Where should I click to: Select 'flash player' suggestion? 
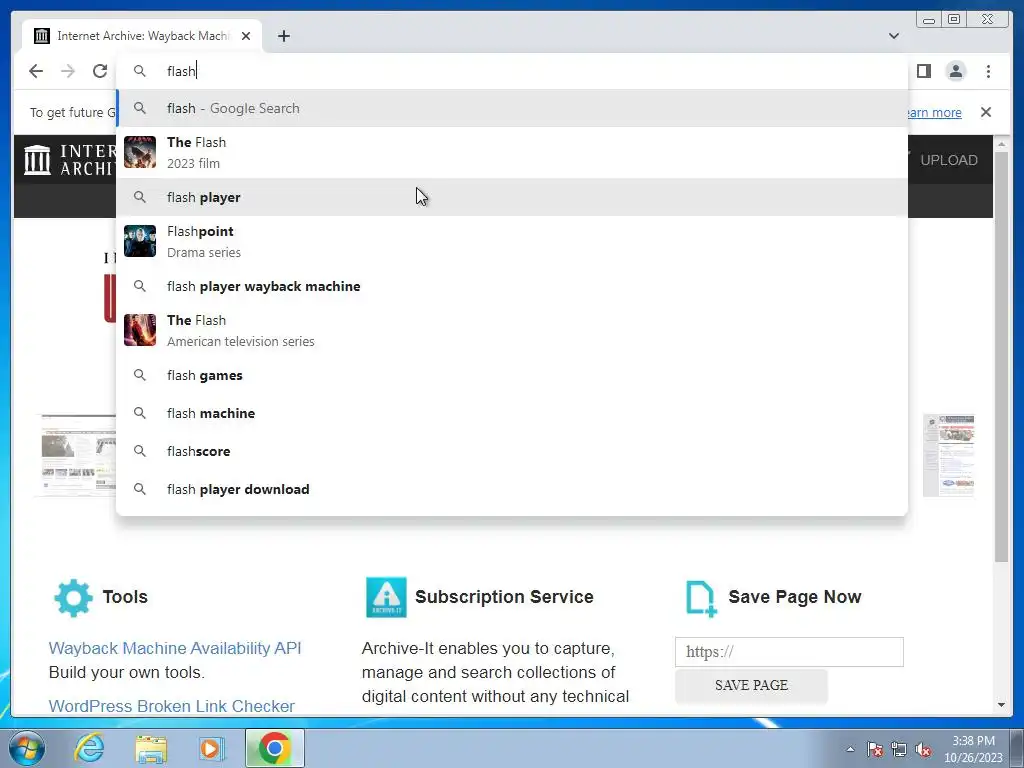513,197
